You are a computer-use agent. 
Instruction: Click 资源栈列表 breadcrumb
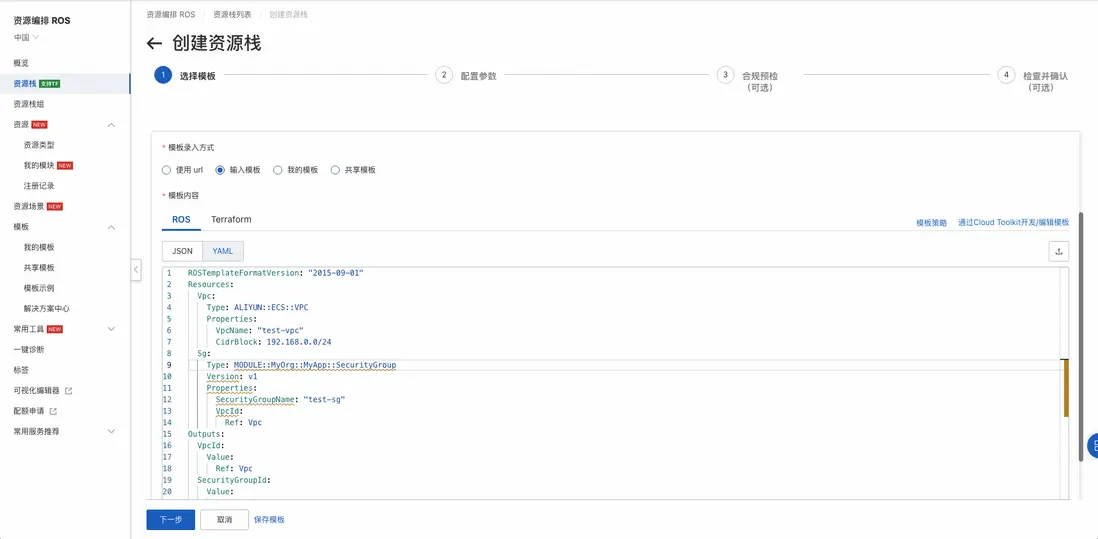pos(232,14)
